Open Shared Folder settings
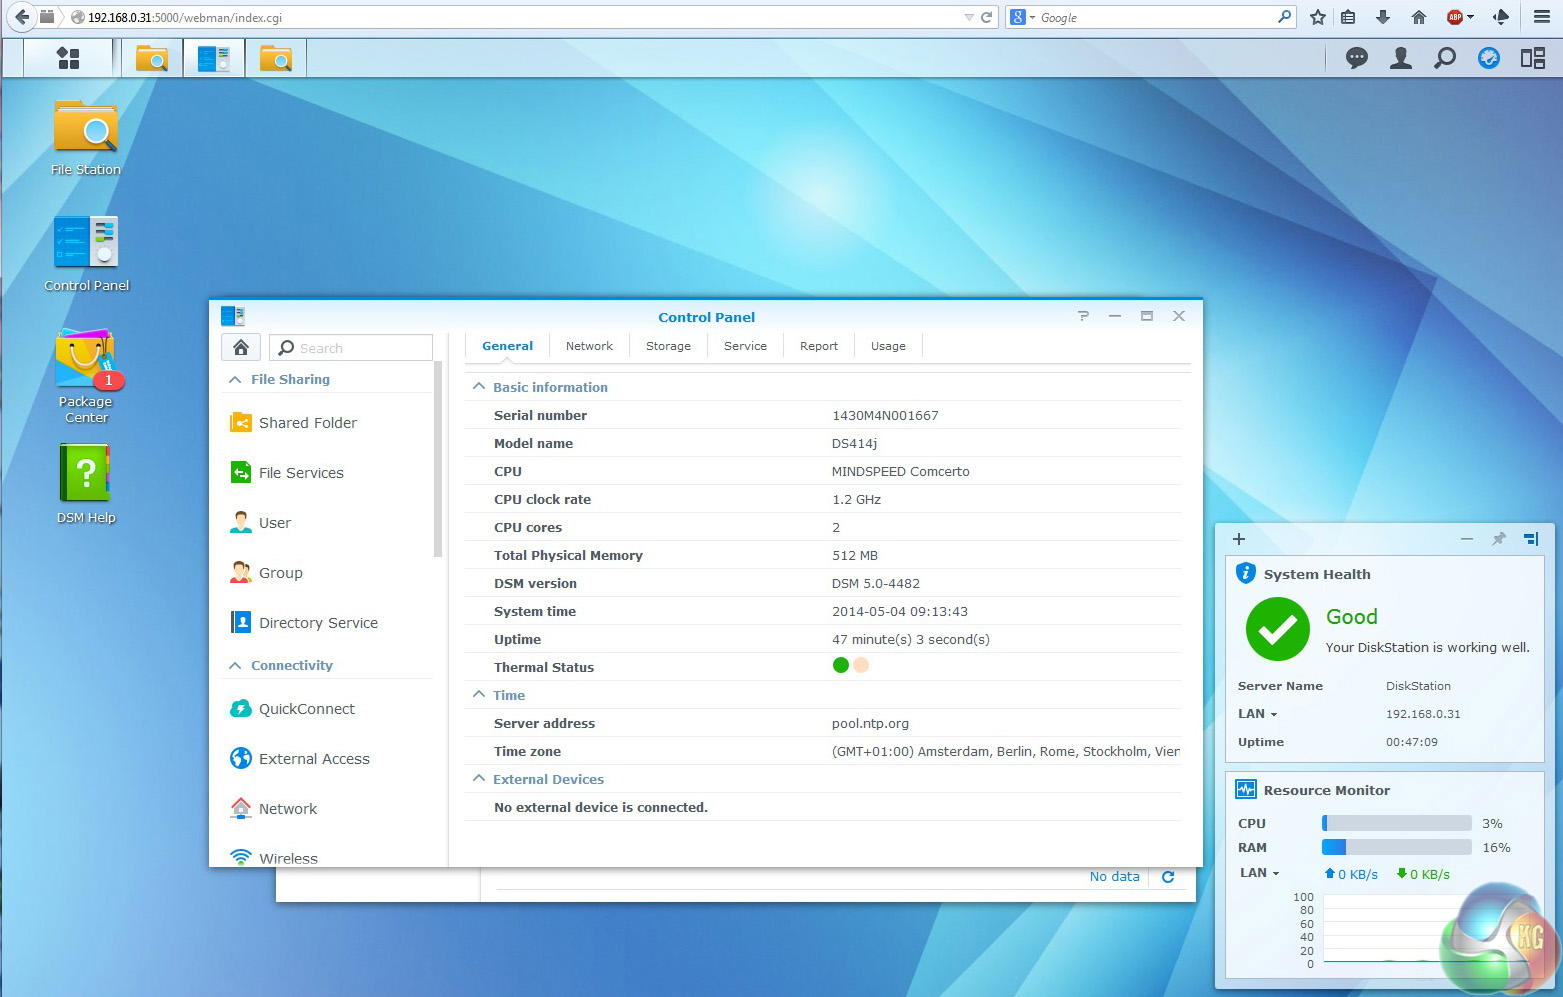Screen dimensions: 1563x997 click(307, 423)
